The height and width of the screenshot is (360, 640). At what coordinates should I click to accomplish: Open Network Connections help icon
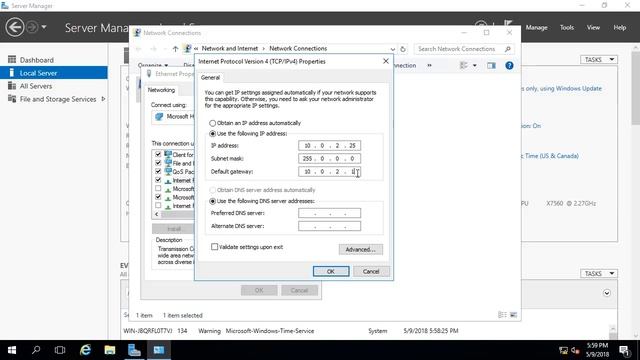(509, 65)
